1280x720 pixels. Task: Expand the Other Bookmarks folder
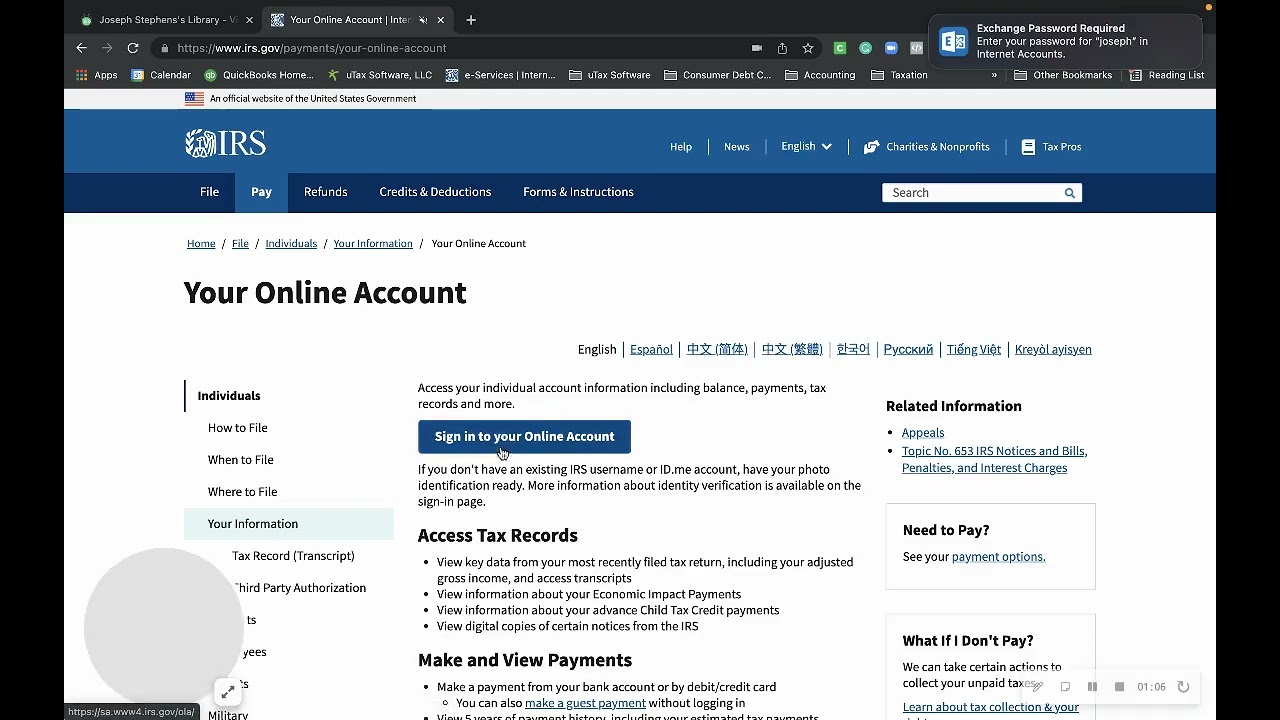coord(1063,75)
